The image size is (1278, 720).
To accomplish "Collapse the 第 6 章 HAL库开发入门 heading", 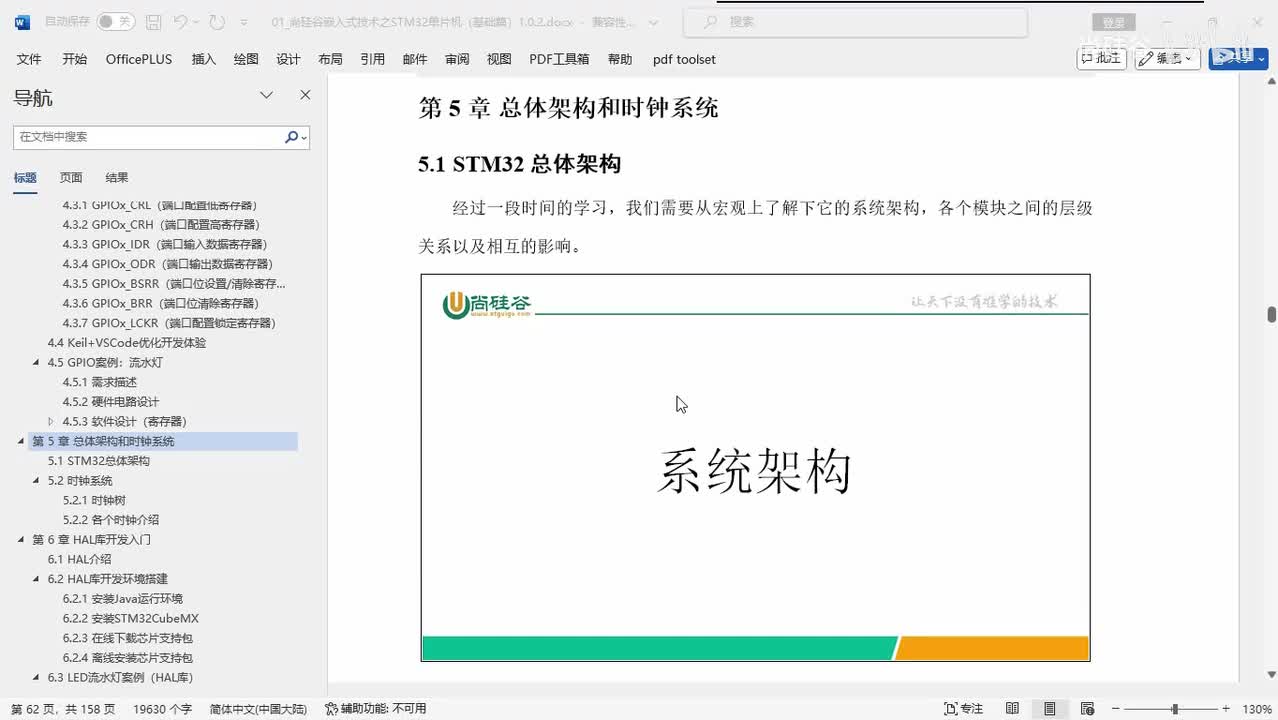I will pos(21,540).
